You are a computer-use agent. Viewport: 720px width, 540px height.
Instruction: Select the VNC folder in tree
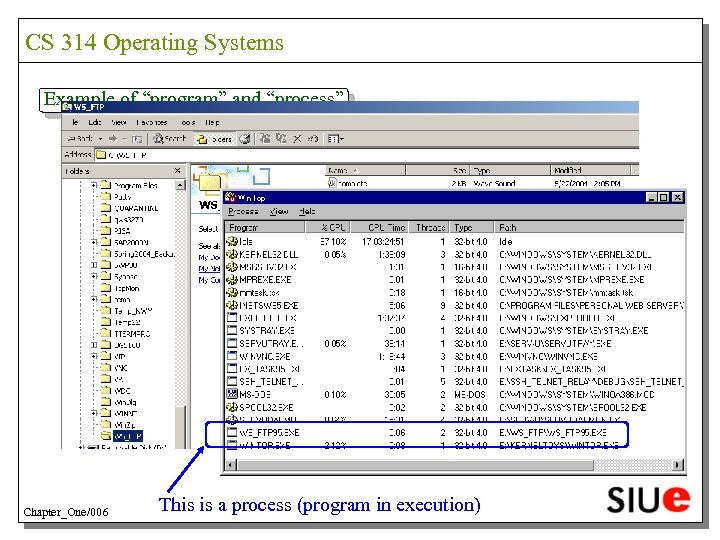[x=120, y=368]
